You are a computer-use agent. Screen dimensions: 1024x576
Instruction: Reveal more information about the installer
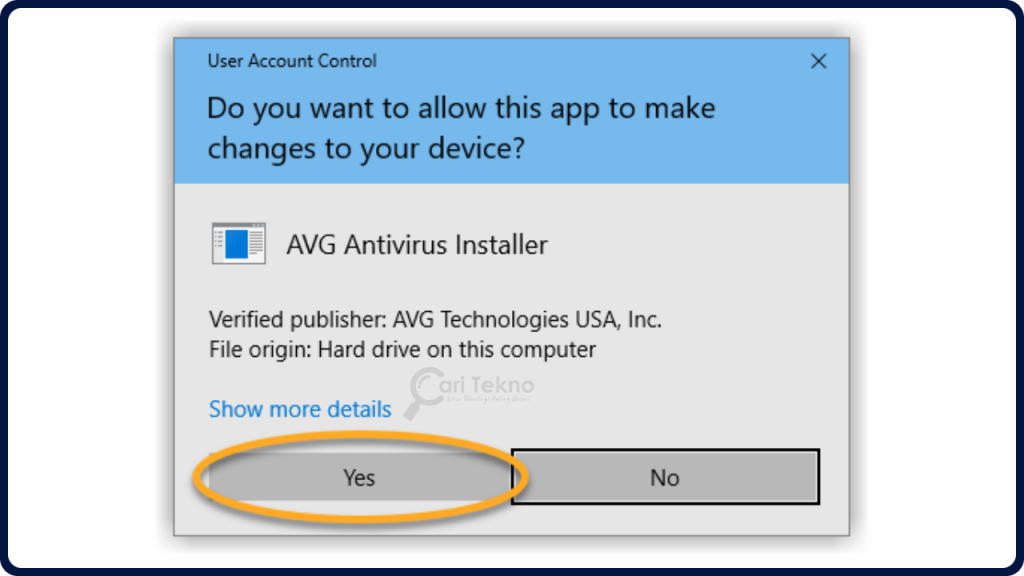[300, 409]
